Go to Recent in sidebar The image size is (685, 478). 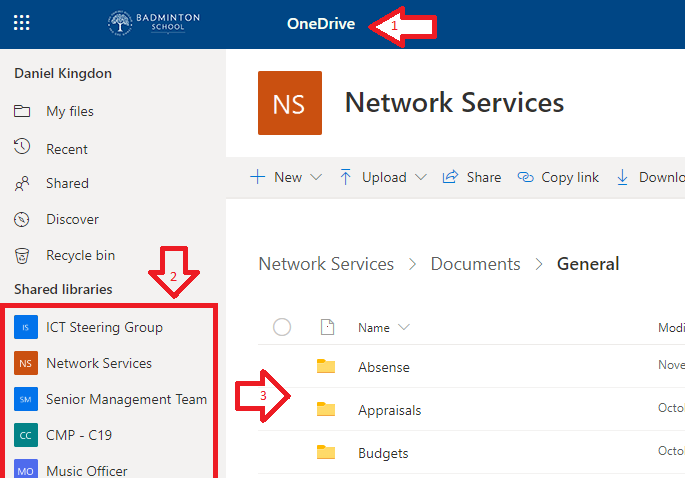click(x=67, y=149)
